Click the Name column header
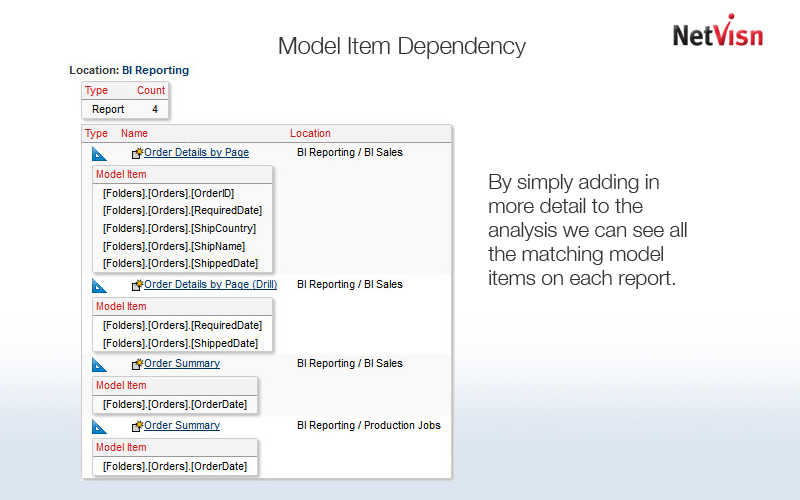Screen dimensions: 800x500 pyautogui.click(x=134, y=133)
